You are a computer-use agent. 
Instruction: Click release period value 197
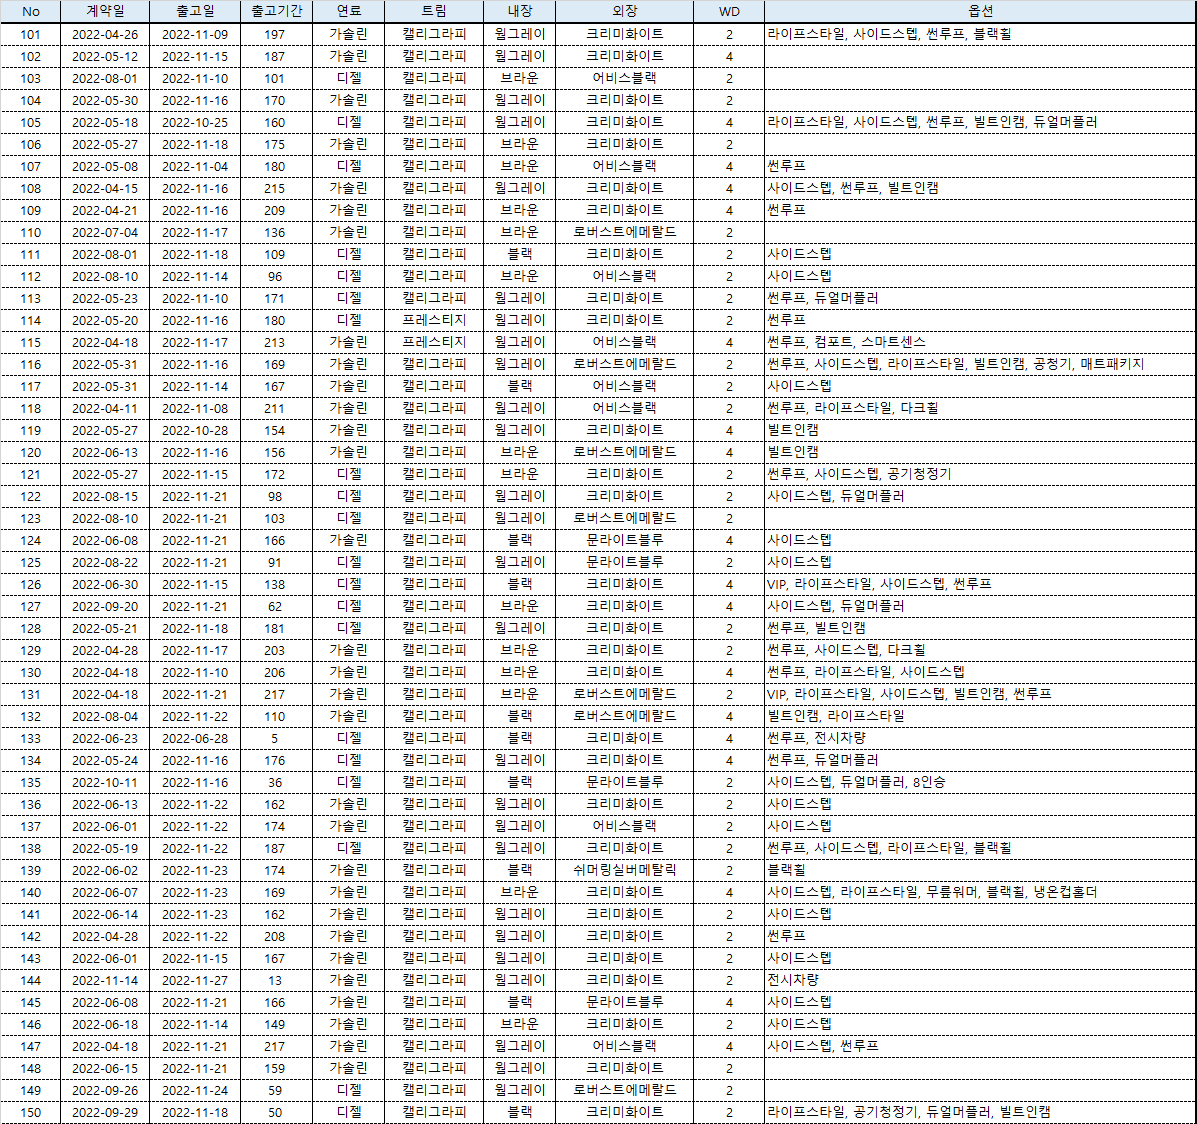[x=275, y=34]
